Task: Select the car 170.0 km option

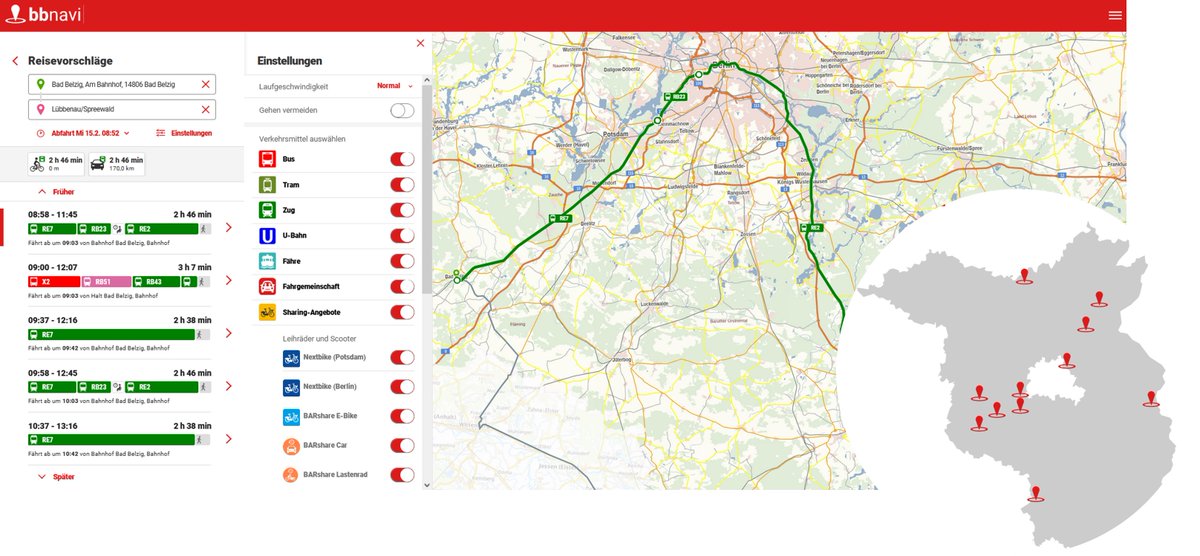Action: tap(117, 164)
